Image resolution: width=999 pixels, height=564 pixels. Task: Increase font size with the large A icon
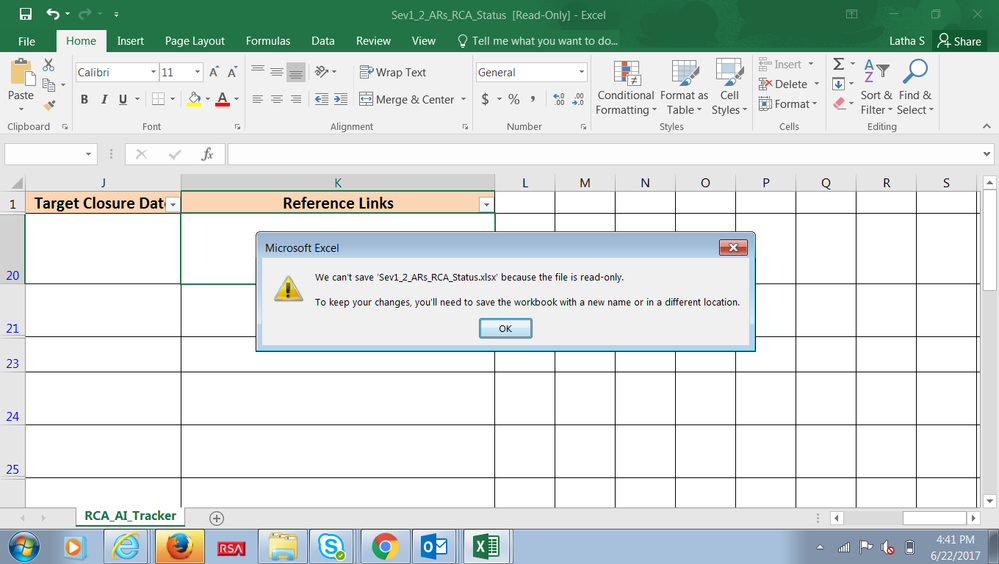(214, 73)
